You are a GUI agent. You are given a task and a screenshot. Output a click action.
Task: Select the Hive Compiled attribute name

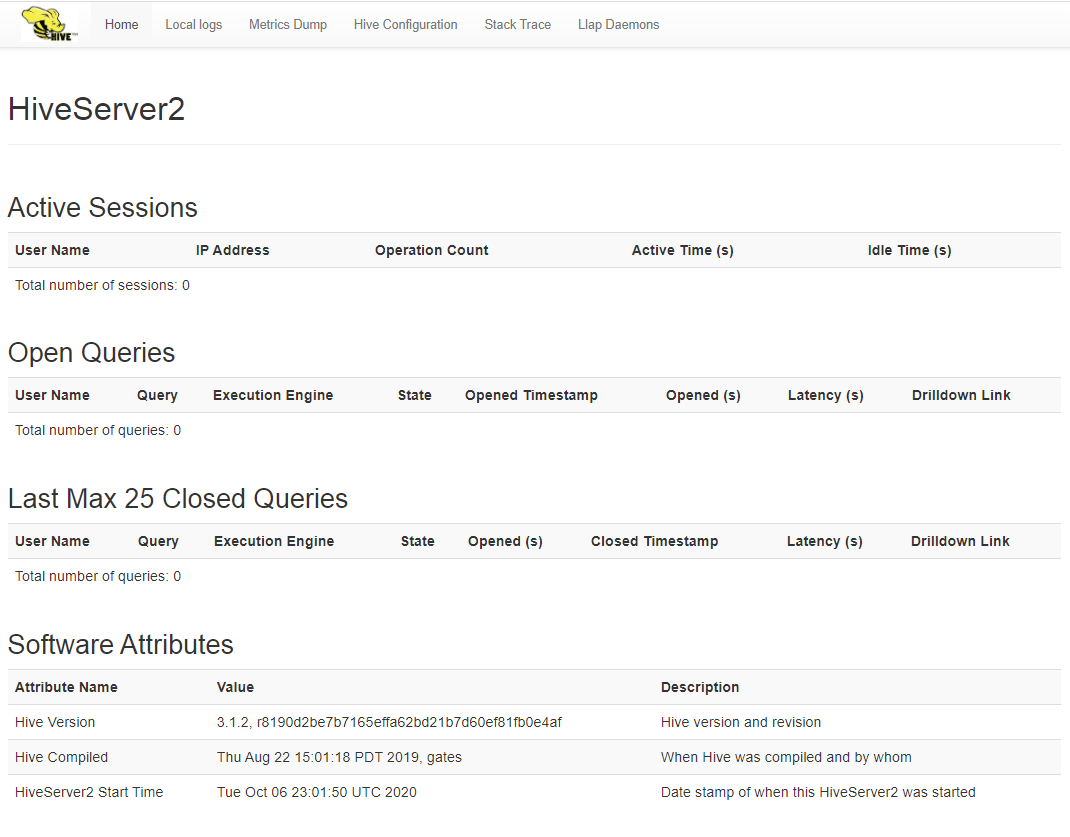(x=61, y=757)
